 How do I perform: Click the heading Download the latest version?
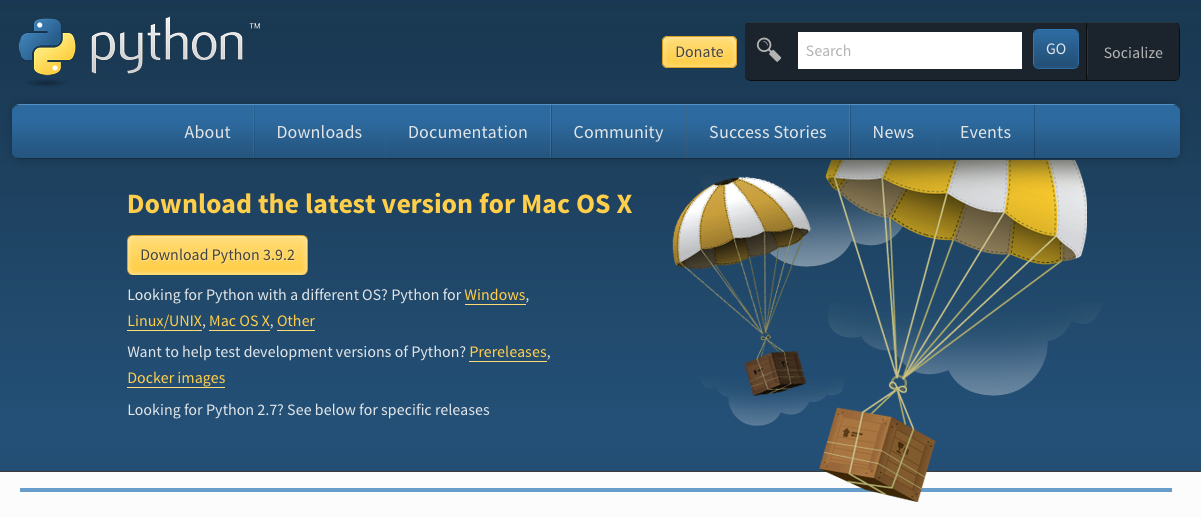380,204
